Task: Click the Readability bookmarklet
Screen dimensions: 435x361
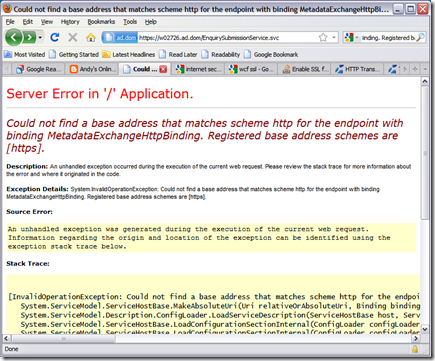Action: point(221,54)
